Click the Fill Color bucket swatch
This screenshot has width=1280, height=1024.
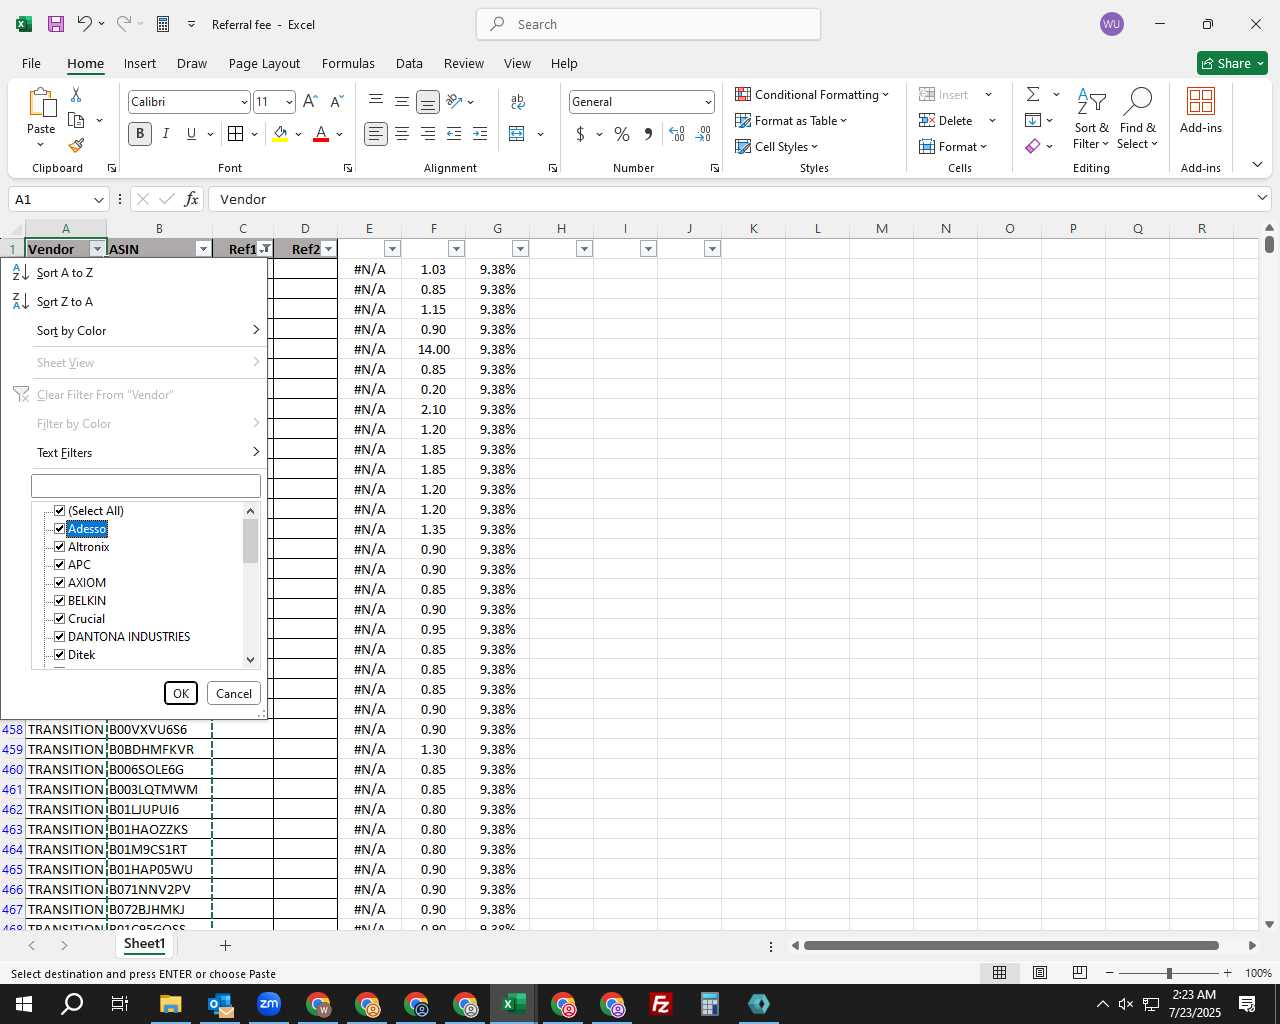[x=280, y=133]
